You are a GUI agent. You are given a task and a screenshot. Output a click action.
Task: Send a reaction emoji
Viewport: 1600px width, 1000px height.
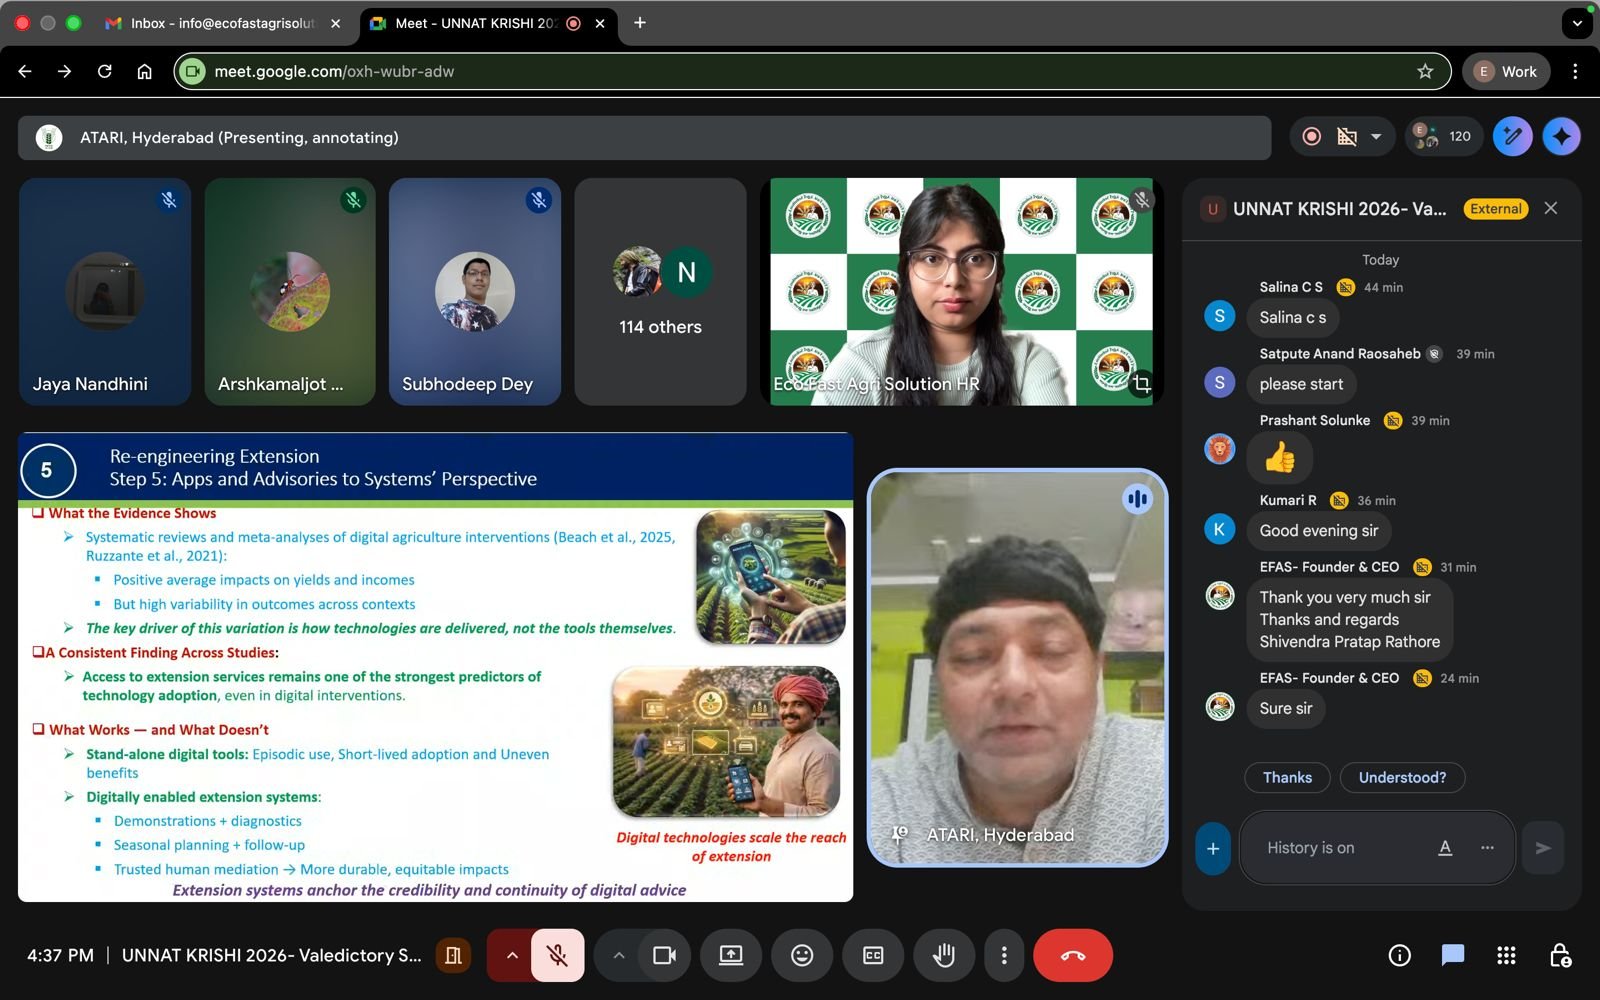802,955
